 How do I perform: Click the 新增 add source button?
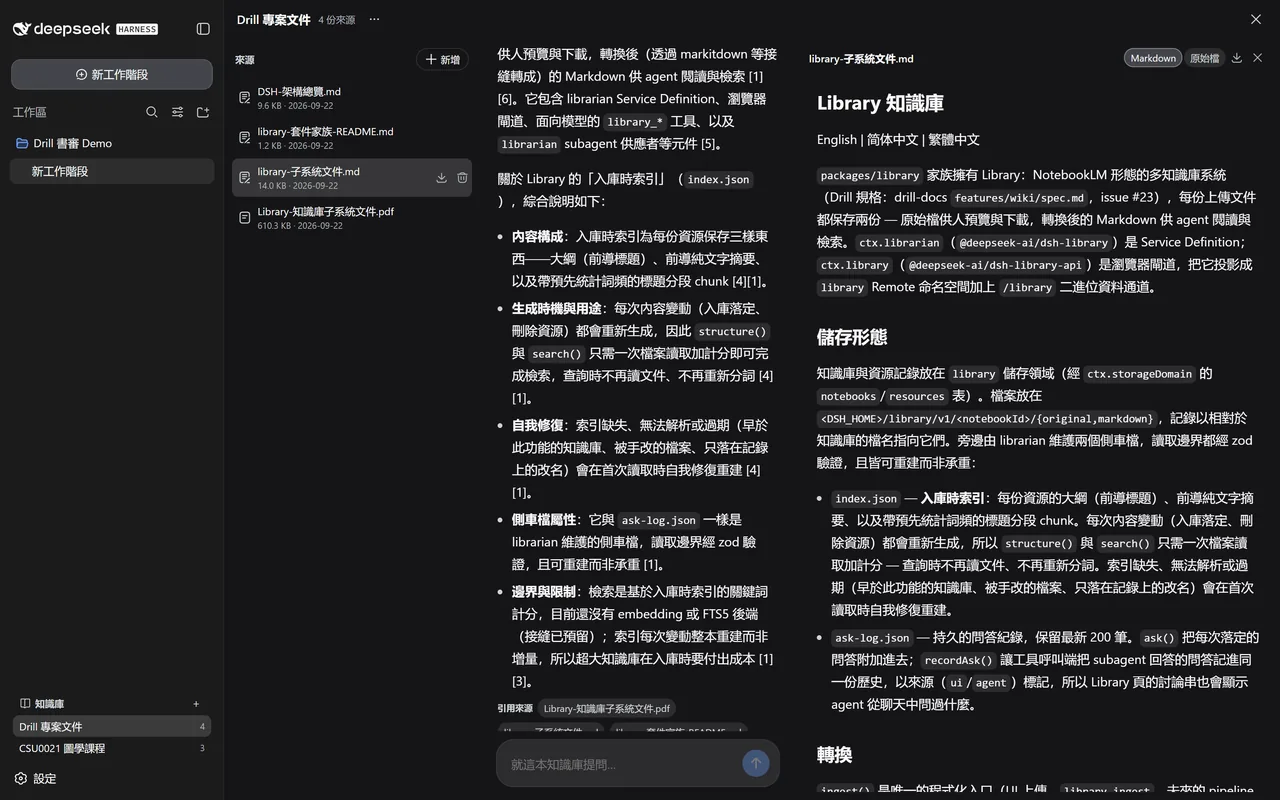pos(442,60)
